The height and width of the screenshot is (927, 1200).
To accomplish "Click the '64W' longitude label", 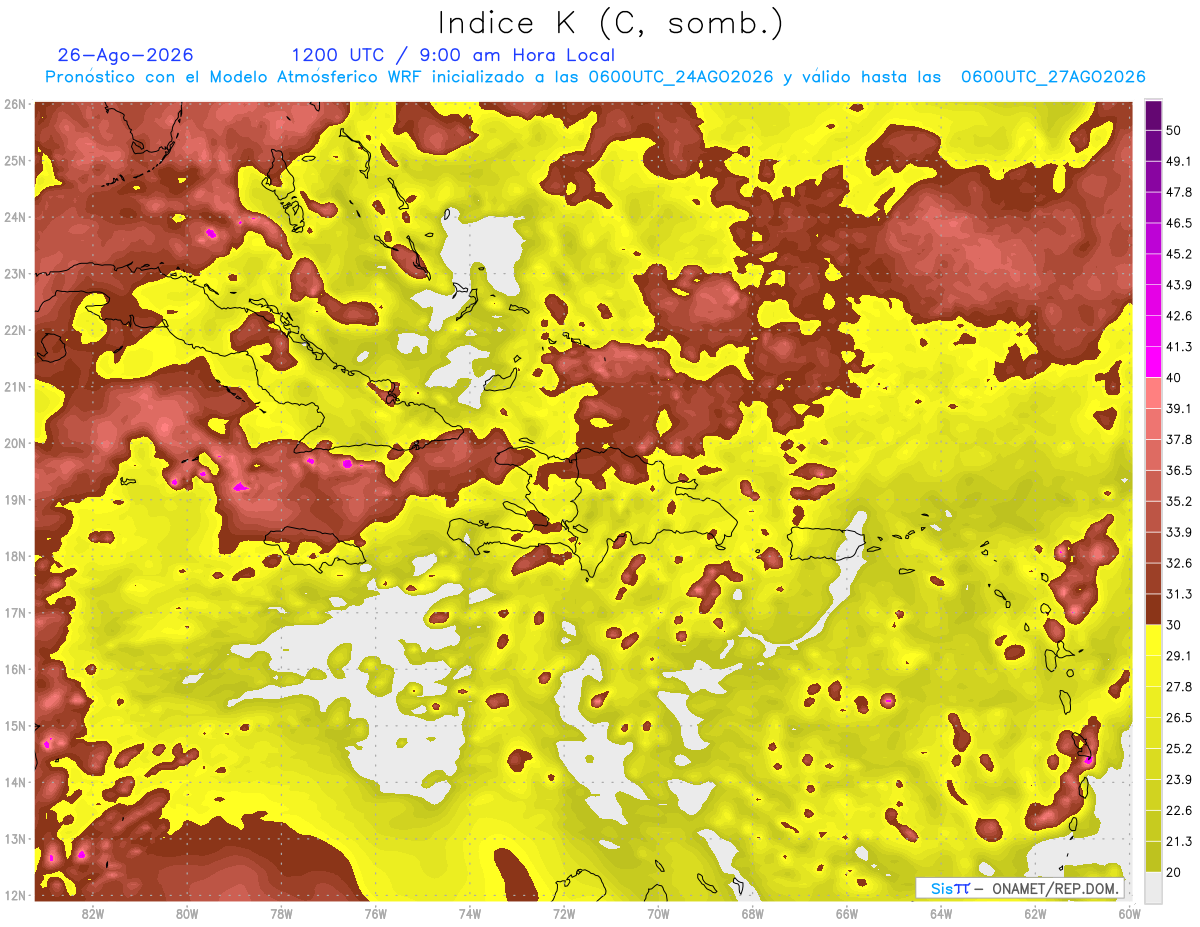I will 941,913.
